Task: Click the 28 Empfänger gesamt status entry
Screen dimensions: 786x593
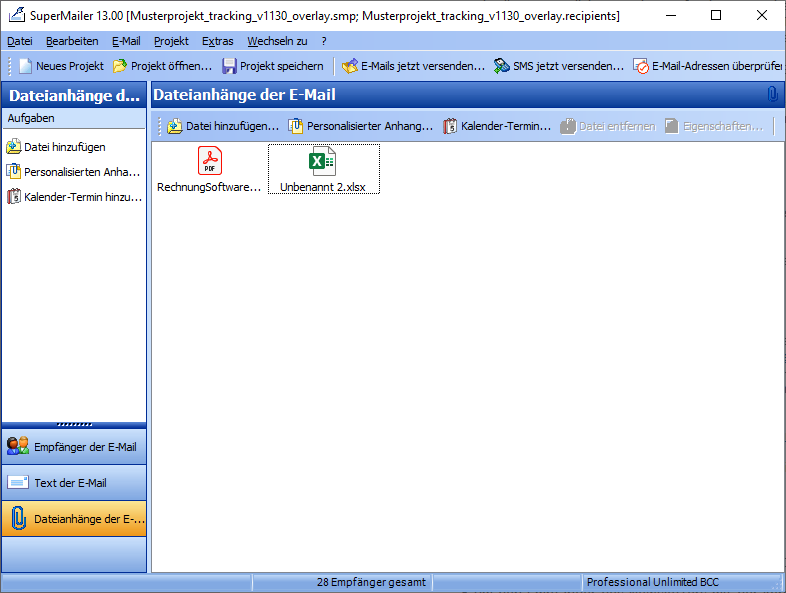Action: (371, 582)
